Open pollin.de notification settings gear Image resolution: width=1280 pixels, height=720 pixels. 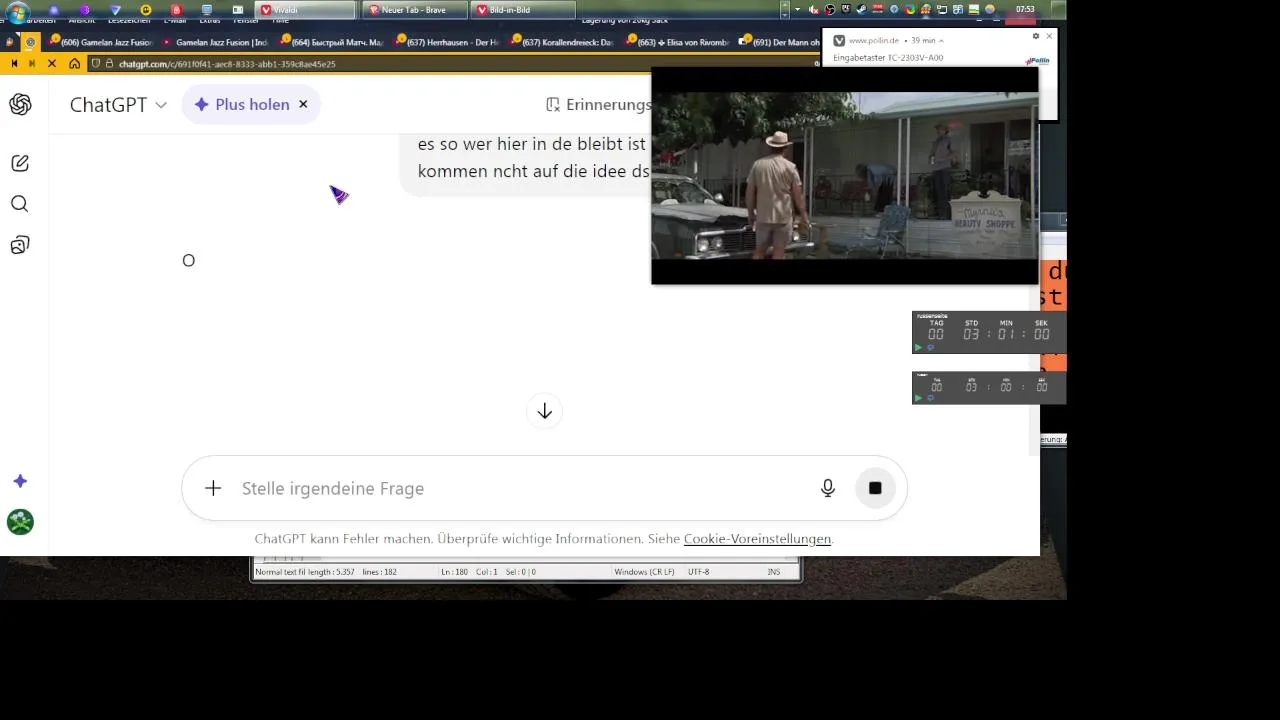coord(1036,36)
